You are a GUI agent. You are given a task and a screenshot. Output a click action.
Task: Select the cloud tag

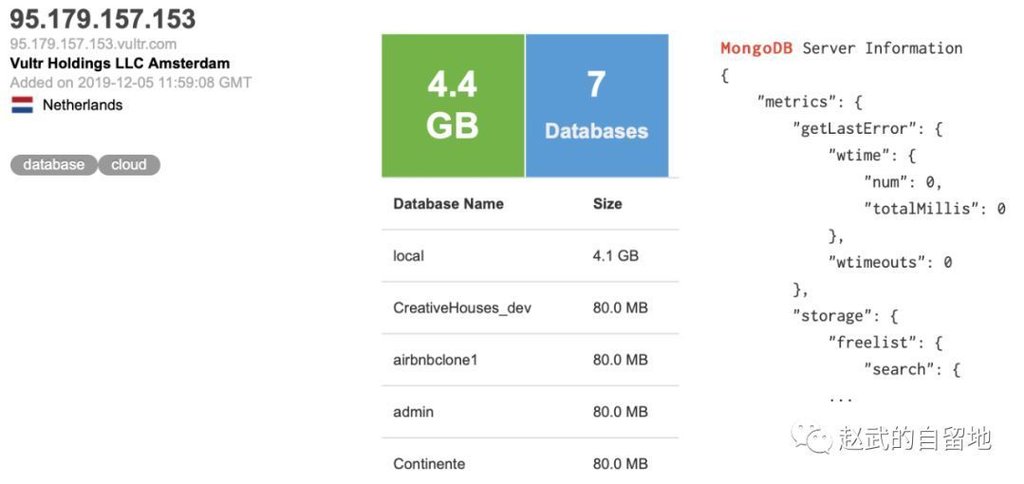pos(129,165)
